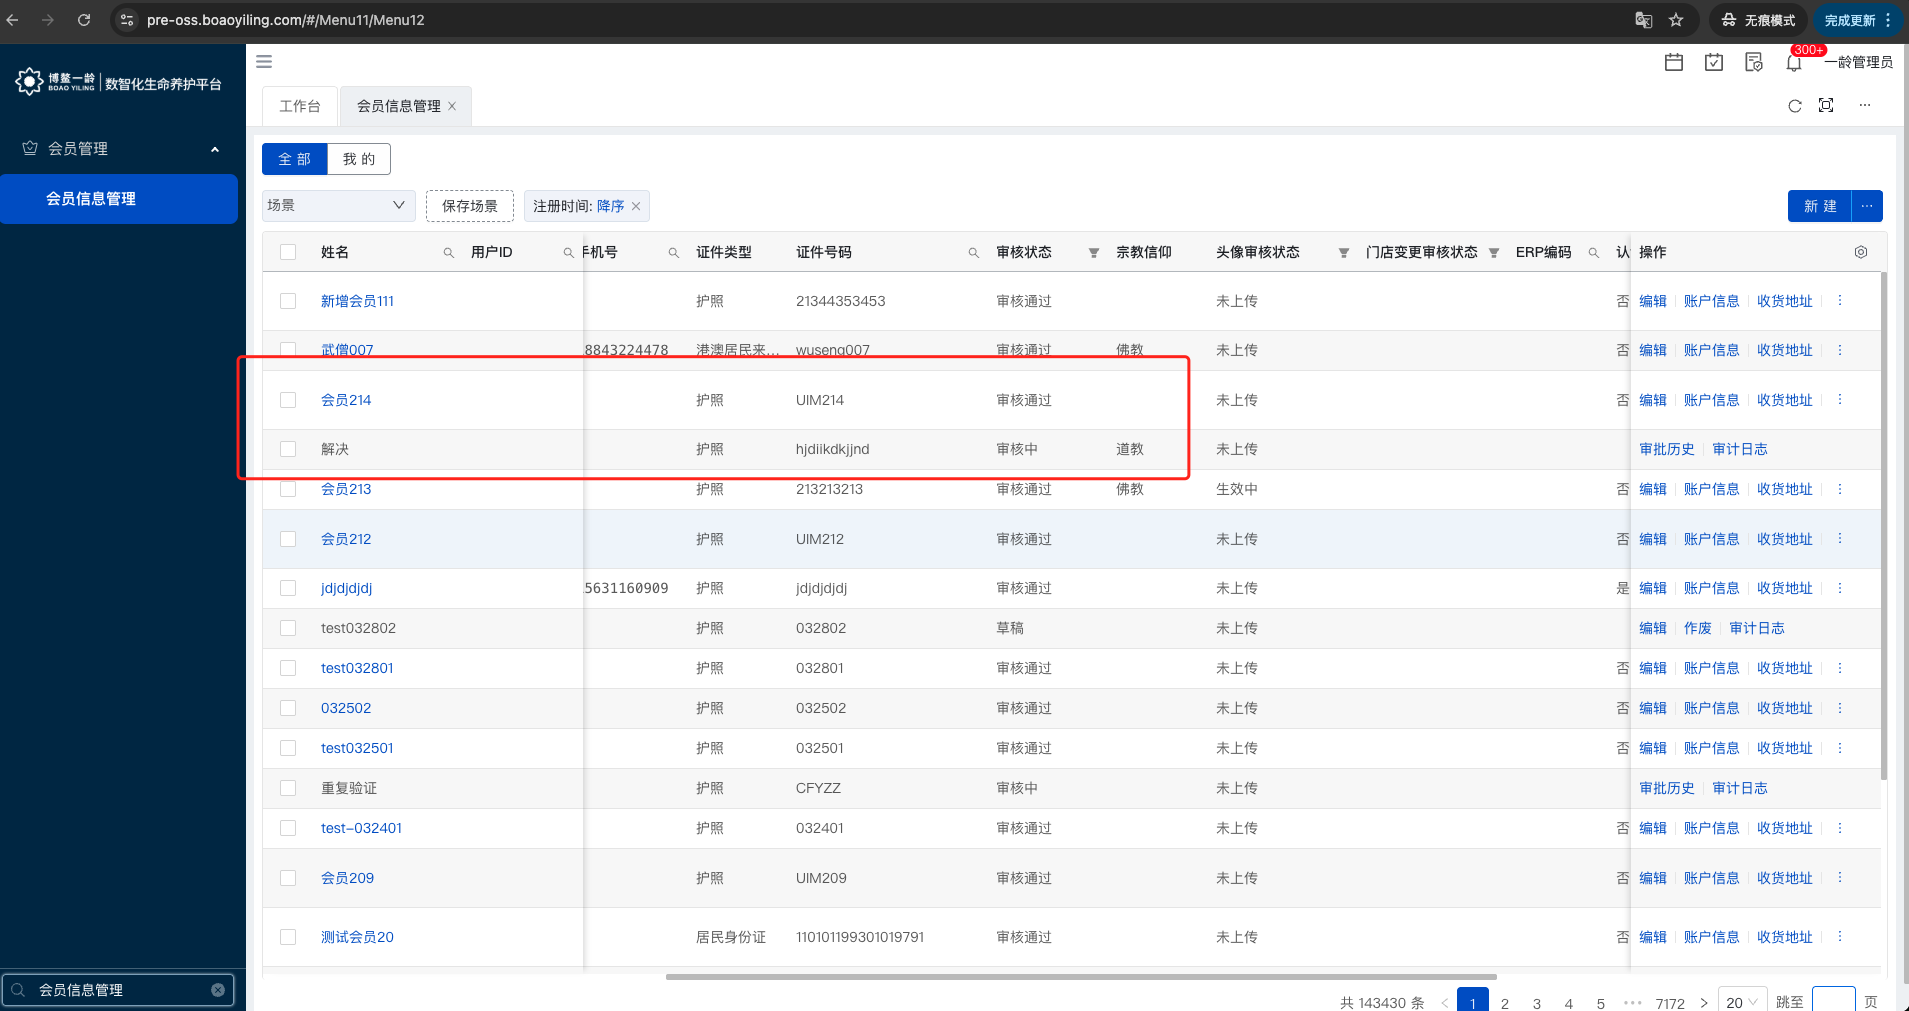Check the jdjdjdjdj row checkbox
This screenshot has height=1011, width=1909.
click(x=288, y=588)
